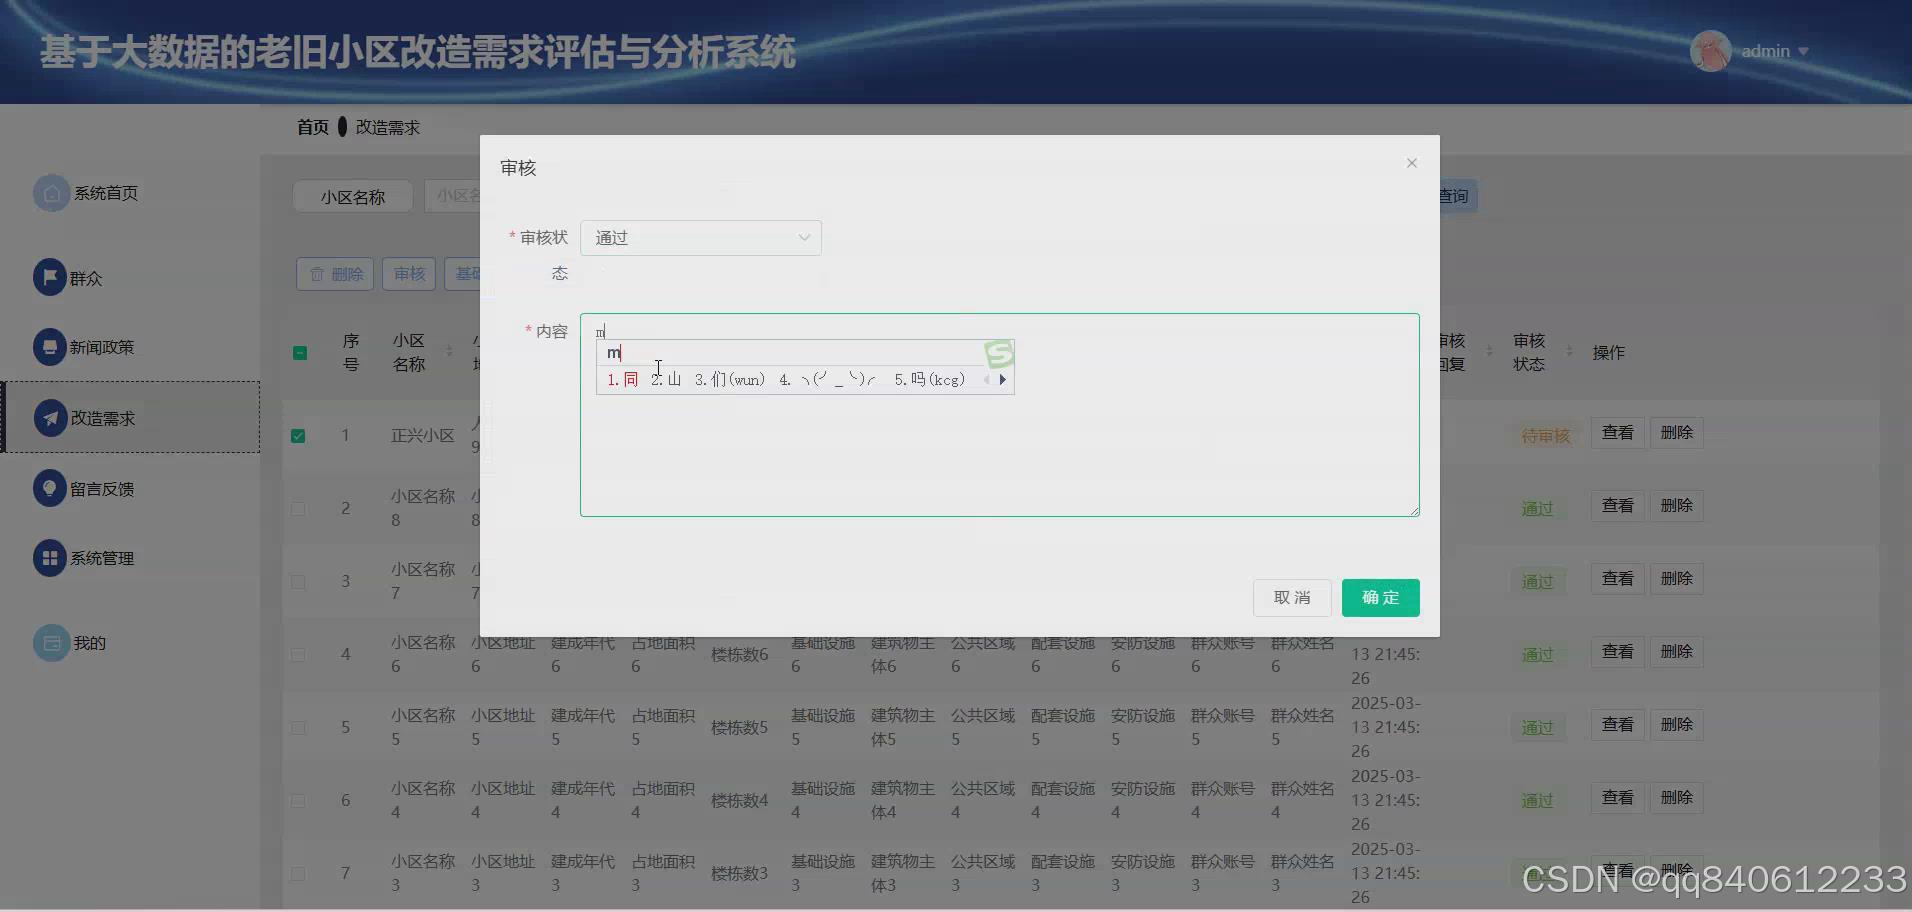Check the row 2 checkbox
The image size is (1912, 912).
298,509
